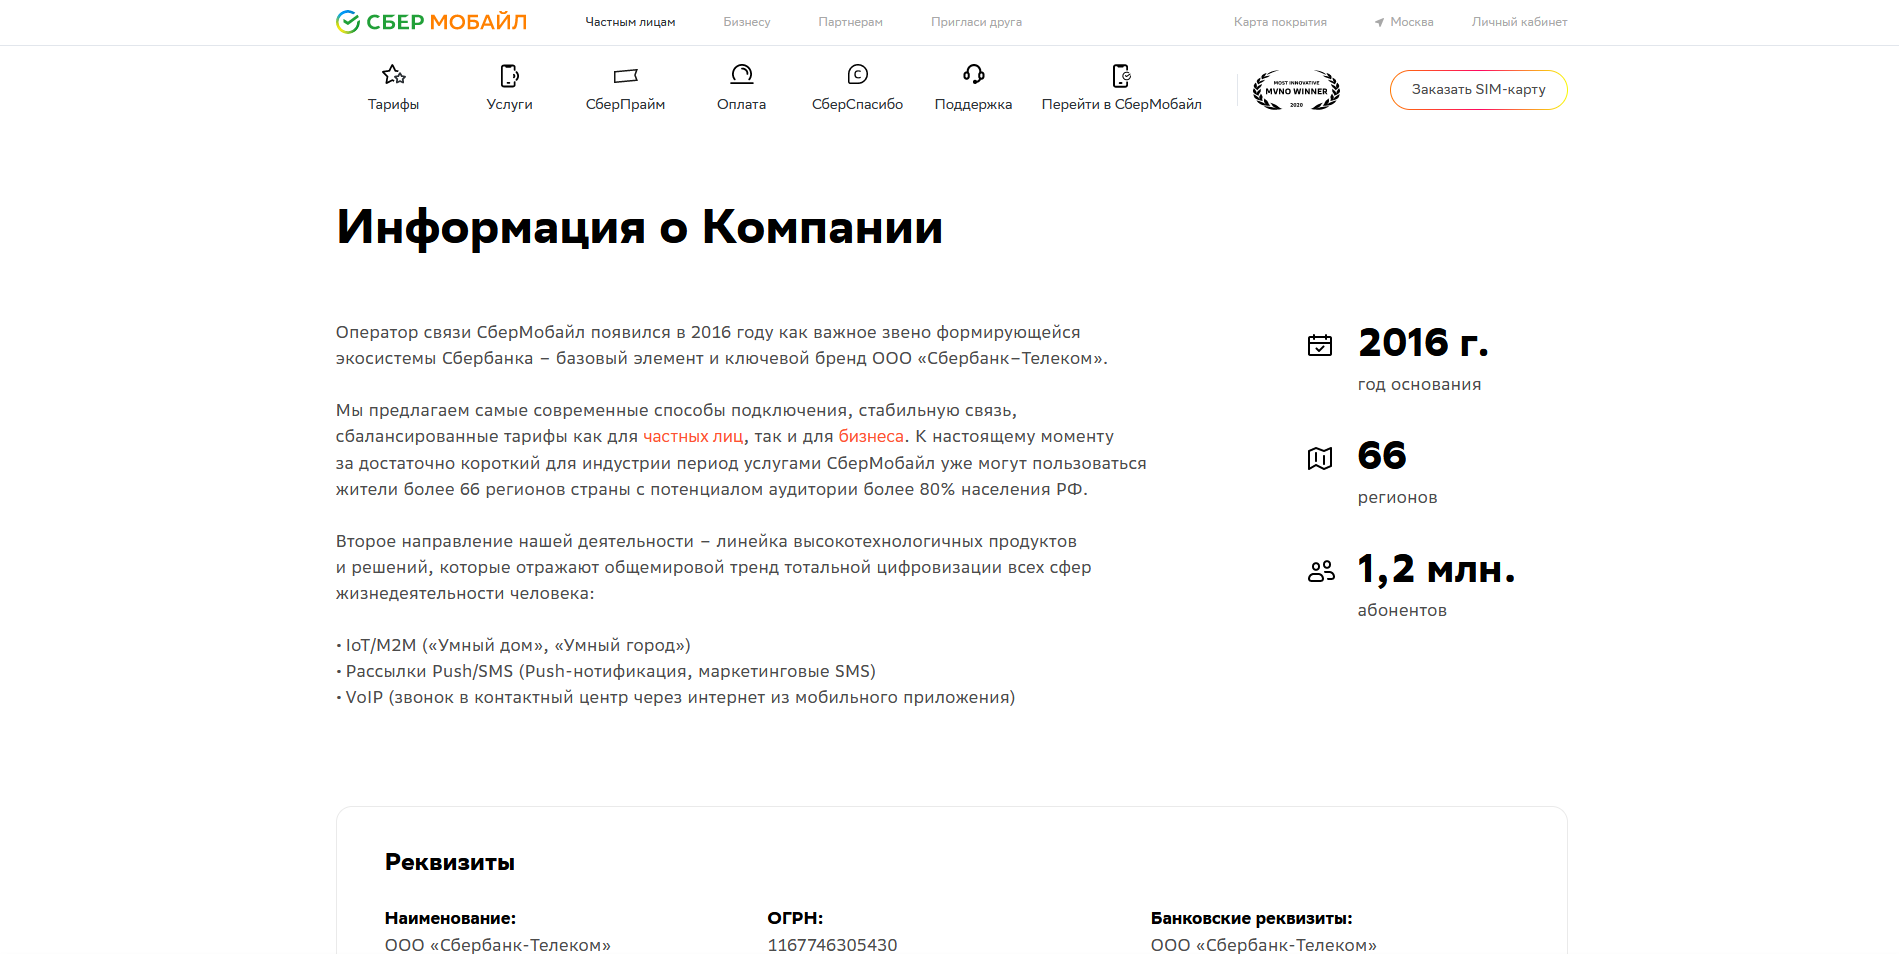Click the Тарифы star icon
Viewport: 1899px width, 954px height.
pos(393,75)
